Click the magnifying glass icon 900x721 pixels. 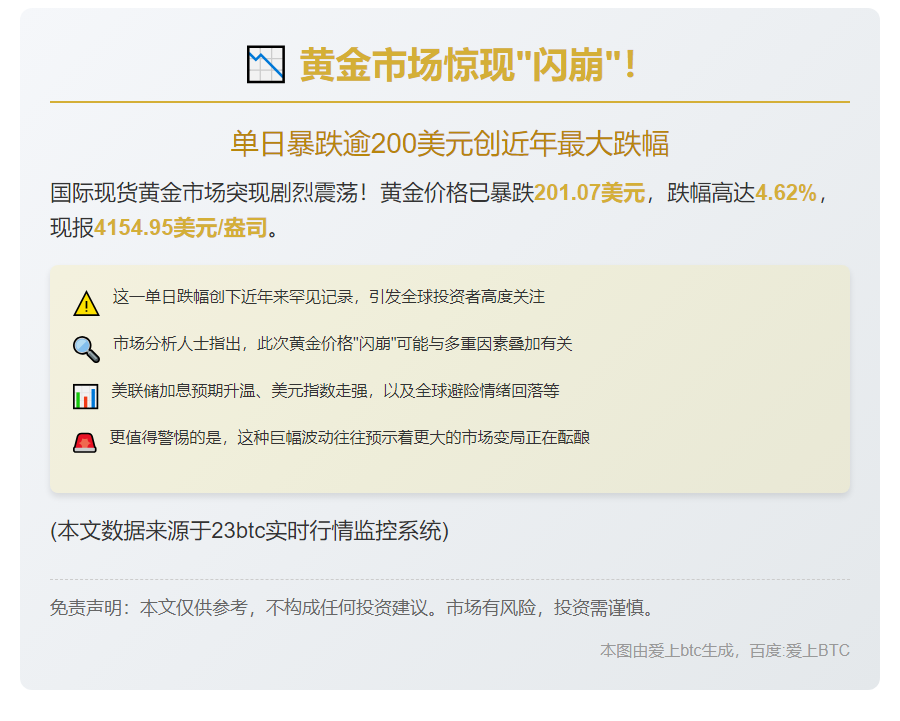click(86, 349)
